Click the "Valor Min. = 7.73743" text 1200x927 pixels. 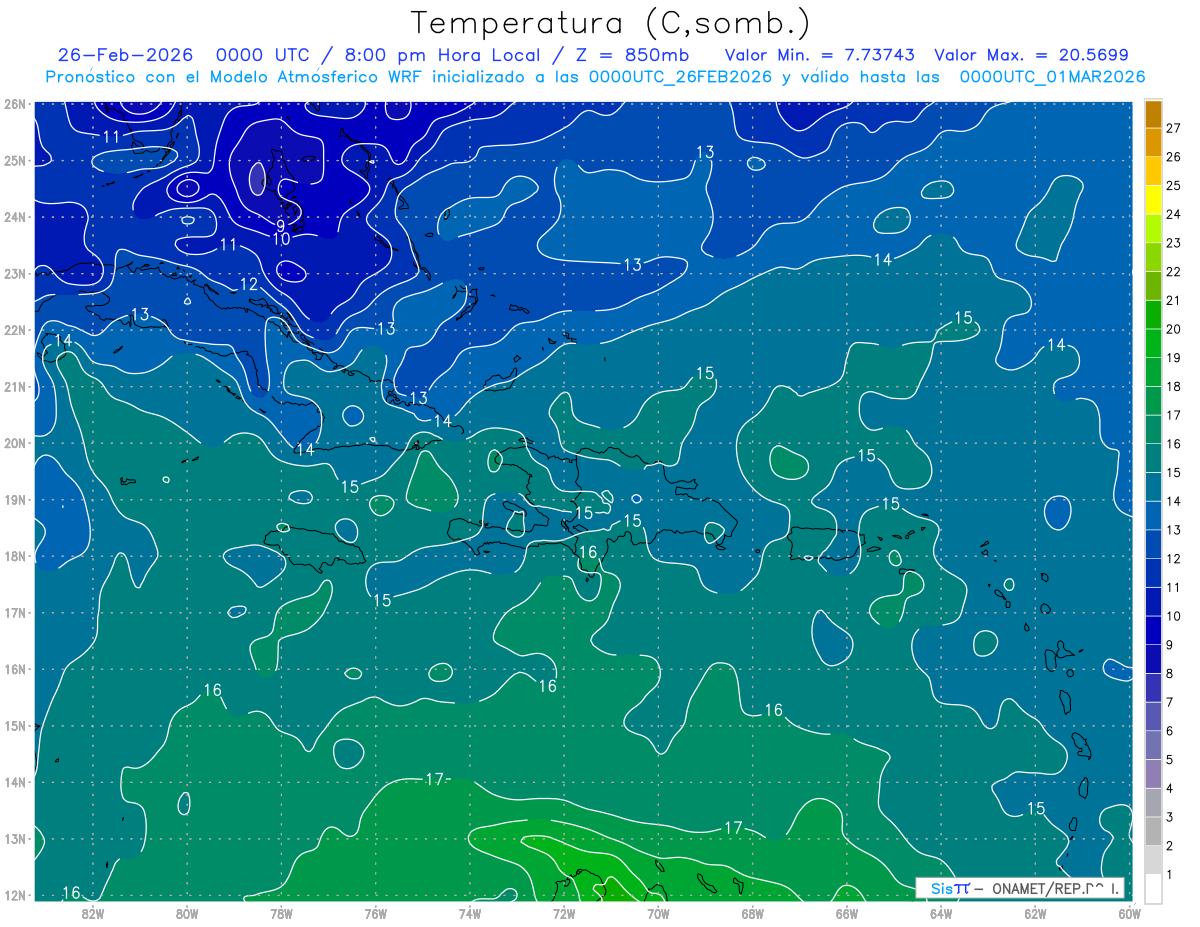point(821,55)
